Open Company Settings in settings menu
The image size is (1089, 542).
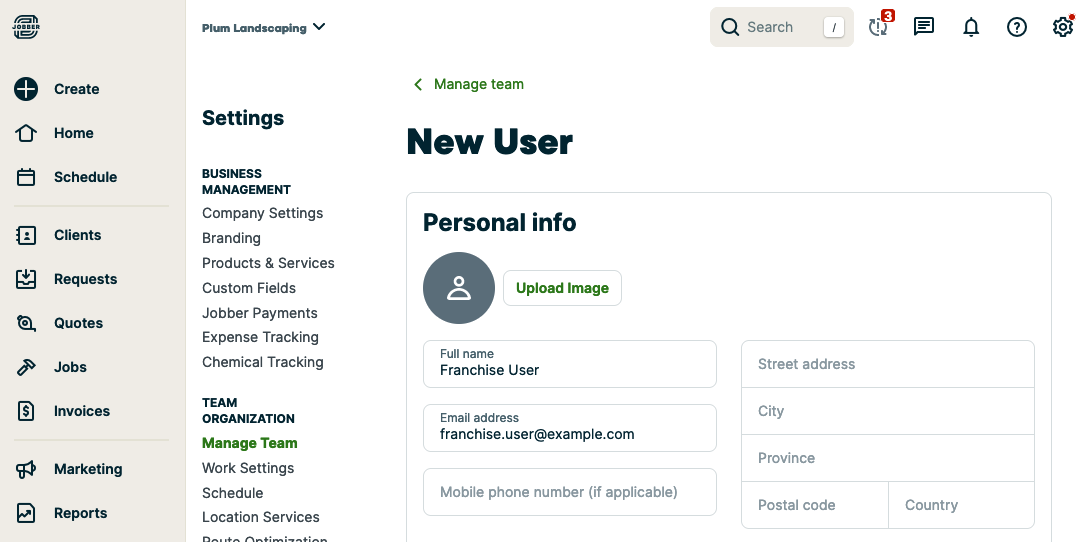pyautogui.click(x=262, y=213)
